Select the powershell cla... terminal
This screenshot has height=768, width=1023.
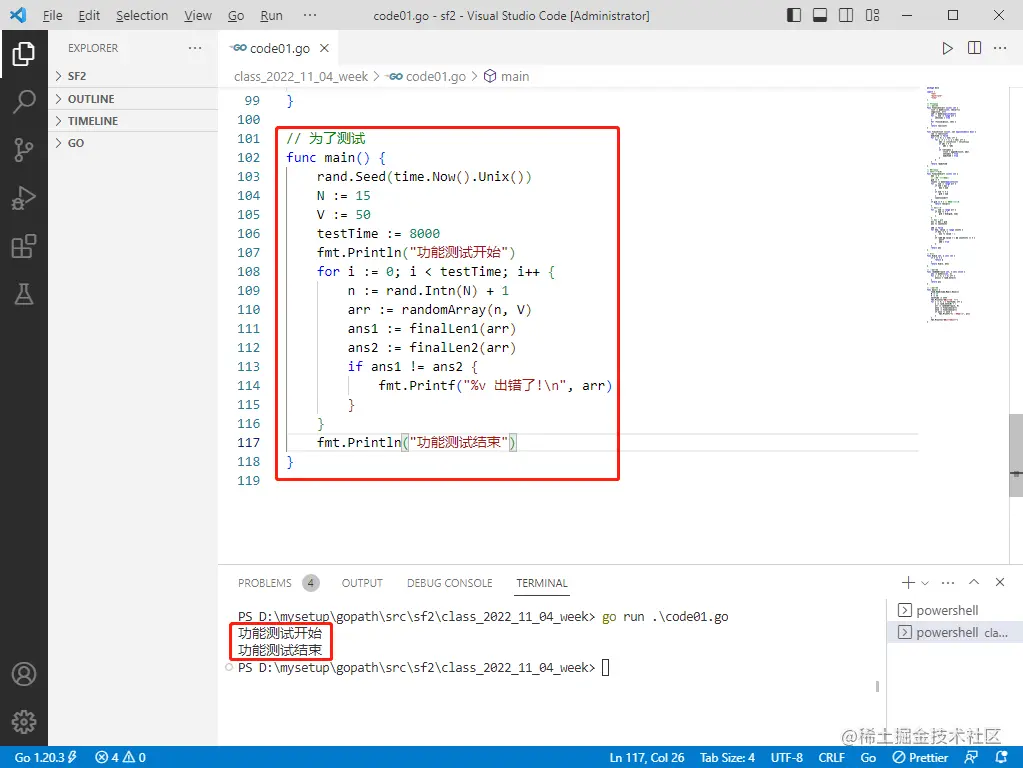954,632
